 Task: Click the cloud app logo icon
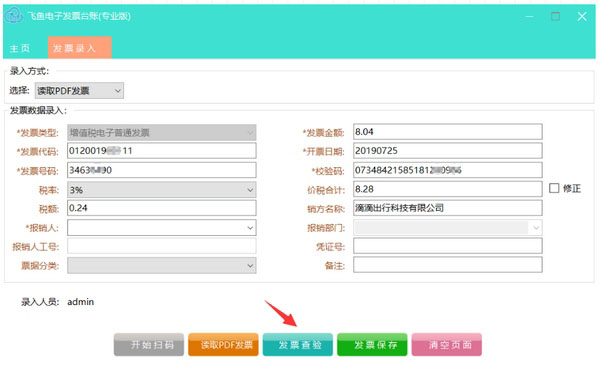pos(13,16)
